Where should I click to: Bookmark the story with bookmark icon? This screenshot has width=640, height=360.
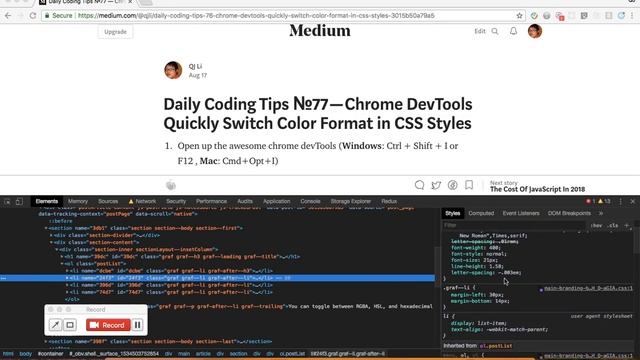(x=469, y=185)
